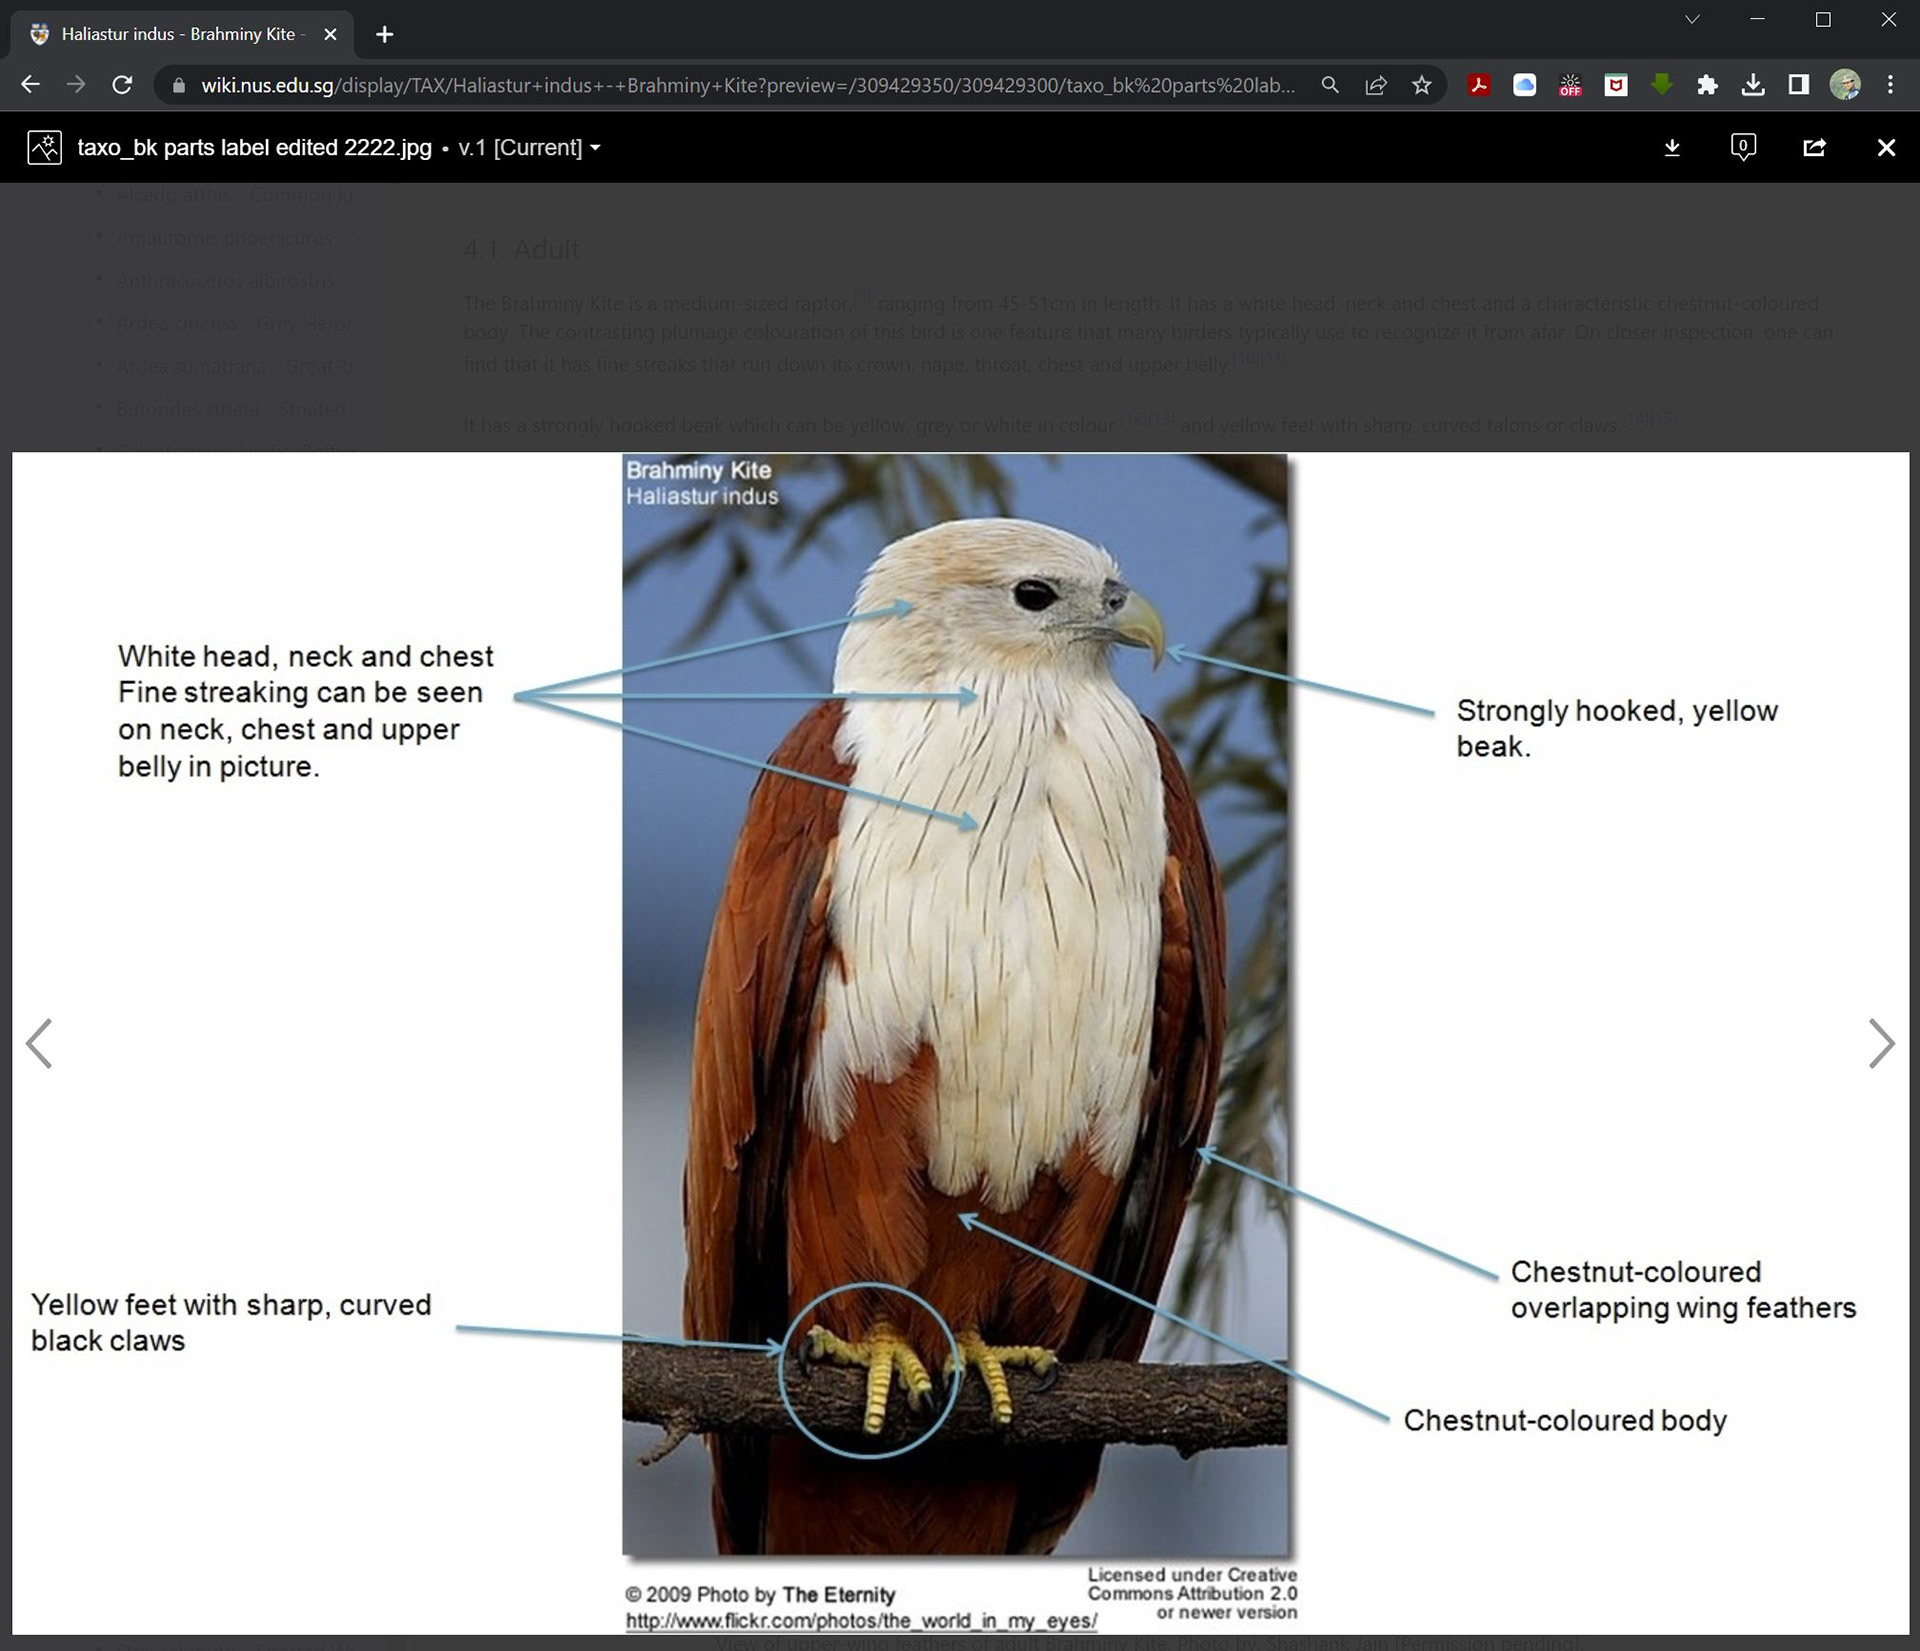Toggle the browser side panel
Screen dimensions: 1920x1651
pos(1798,85)
